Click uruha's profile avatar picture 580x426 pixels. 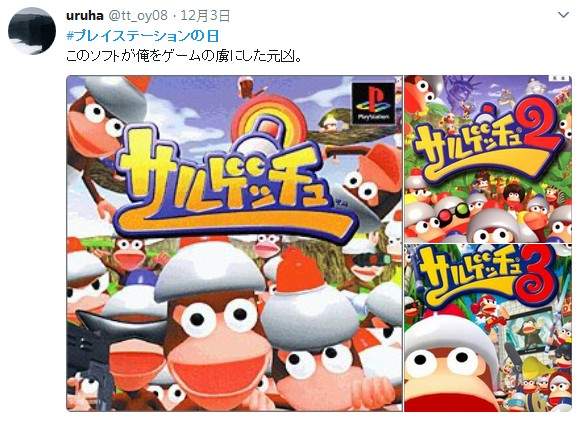pyautogui.click(x=32, y=30)
